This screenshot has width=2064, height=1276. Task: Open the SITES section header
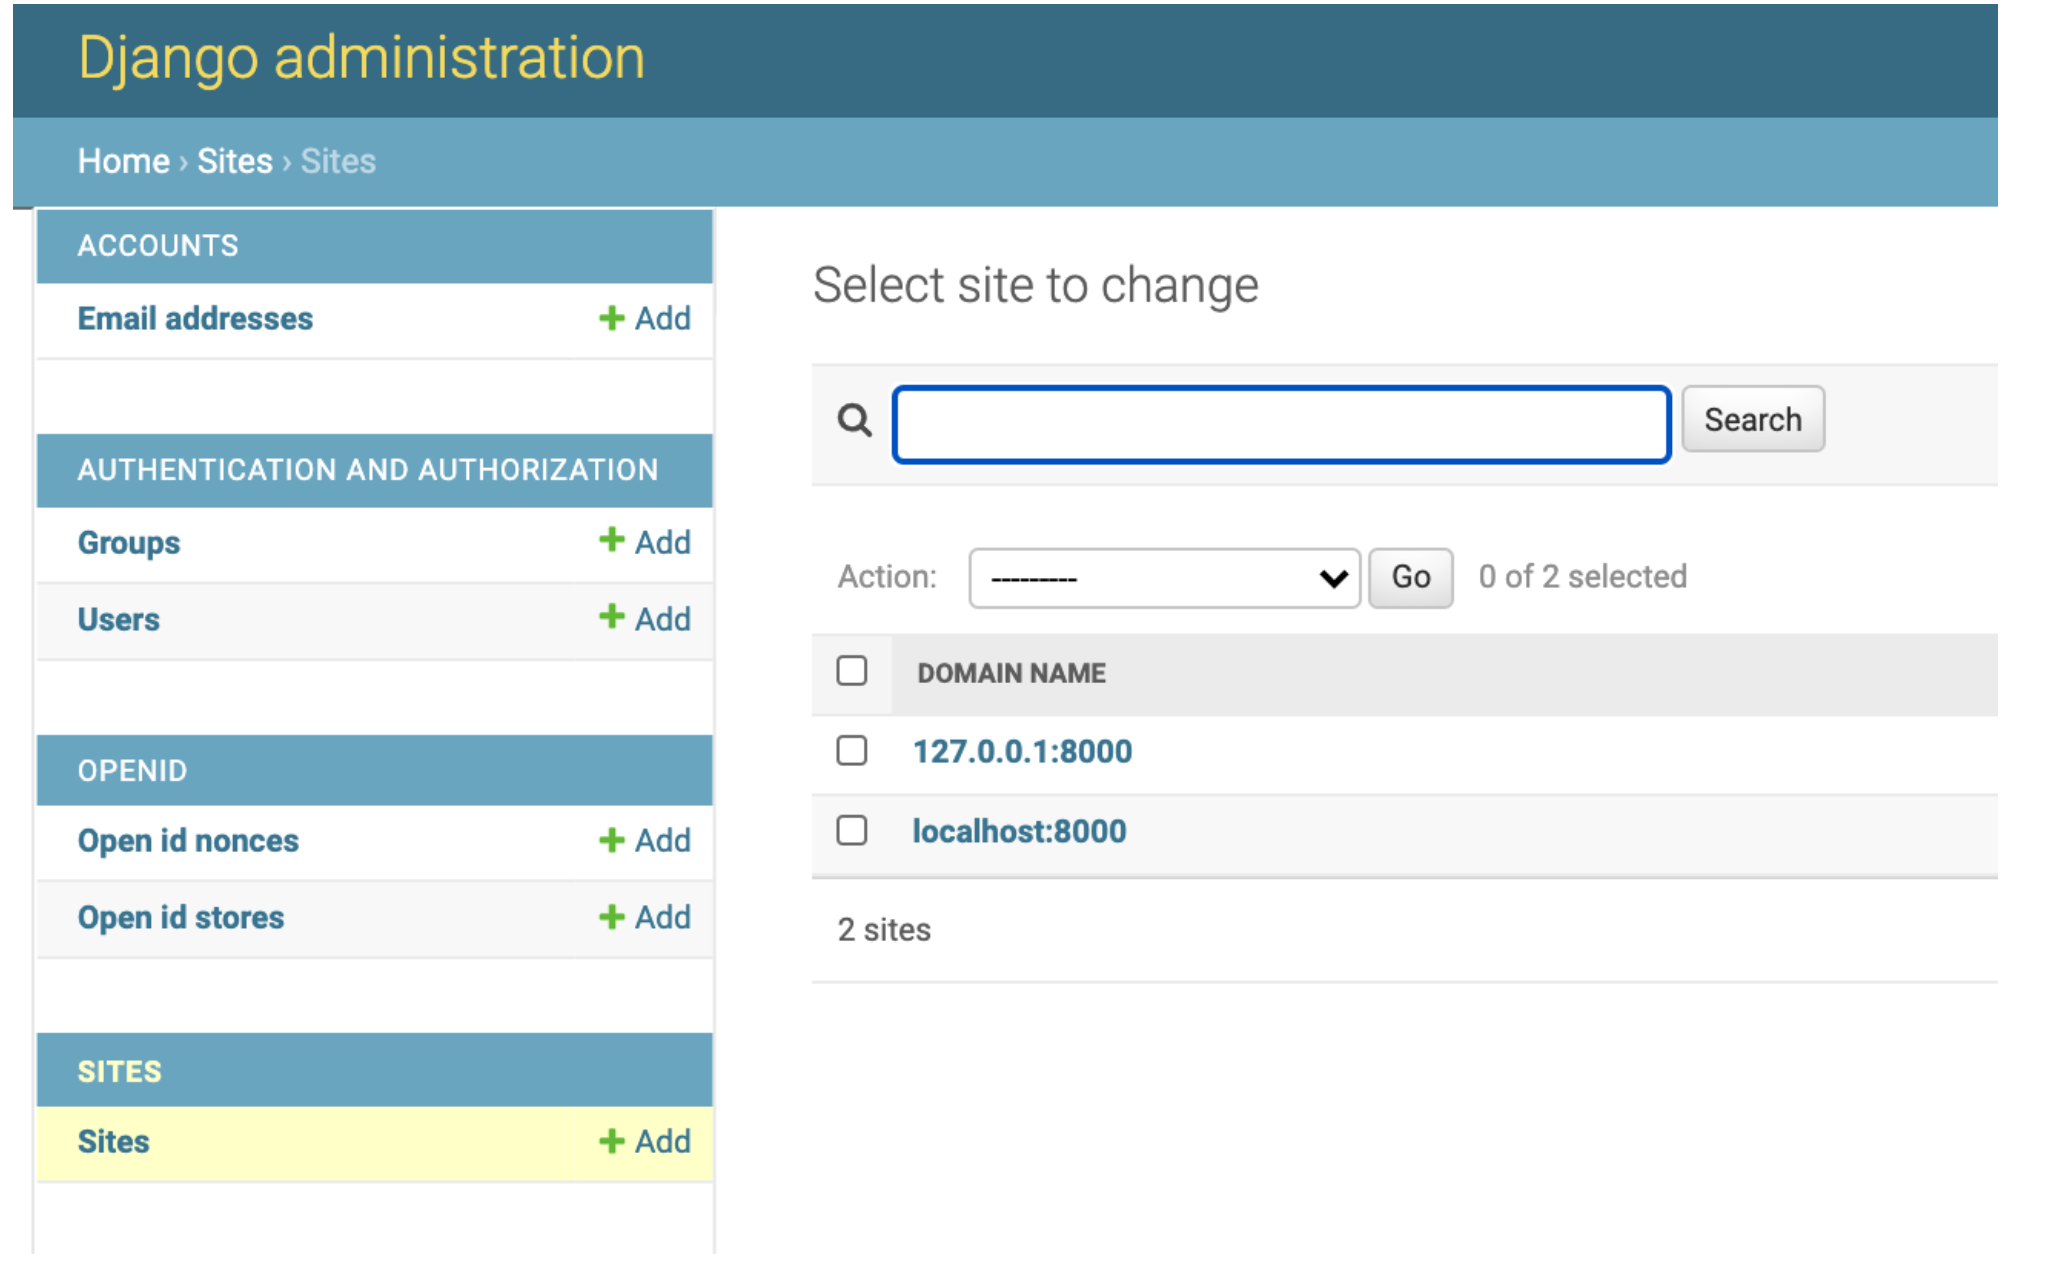click(119, 1071)
